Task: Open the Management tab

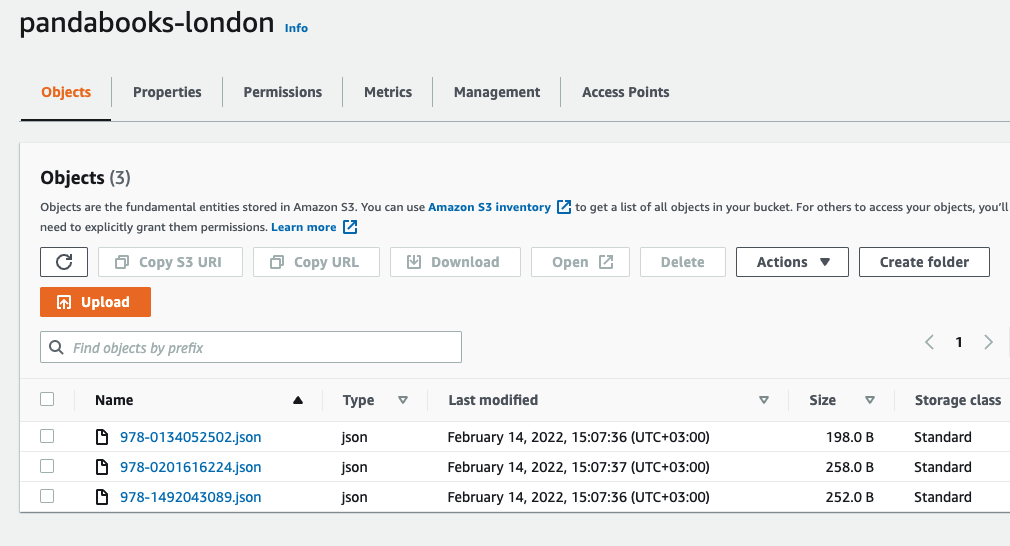Action: 497,92
